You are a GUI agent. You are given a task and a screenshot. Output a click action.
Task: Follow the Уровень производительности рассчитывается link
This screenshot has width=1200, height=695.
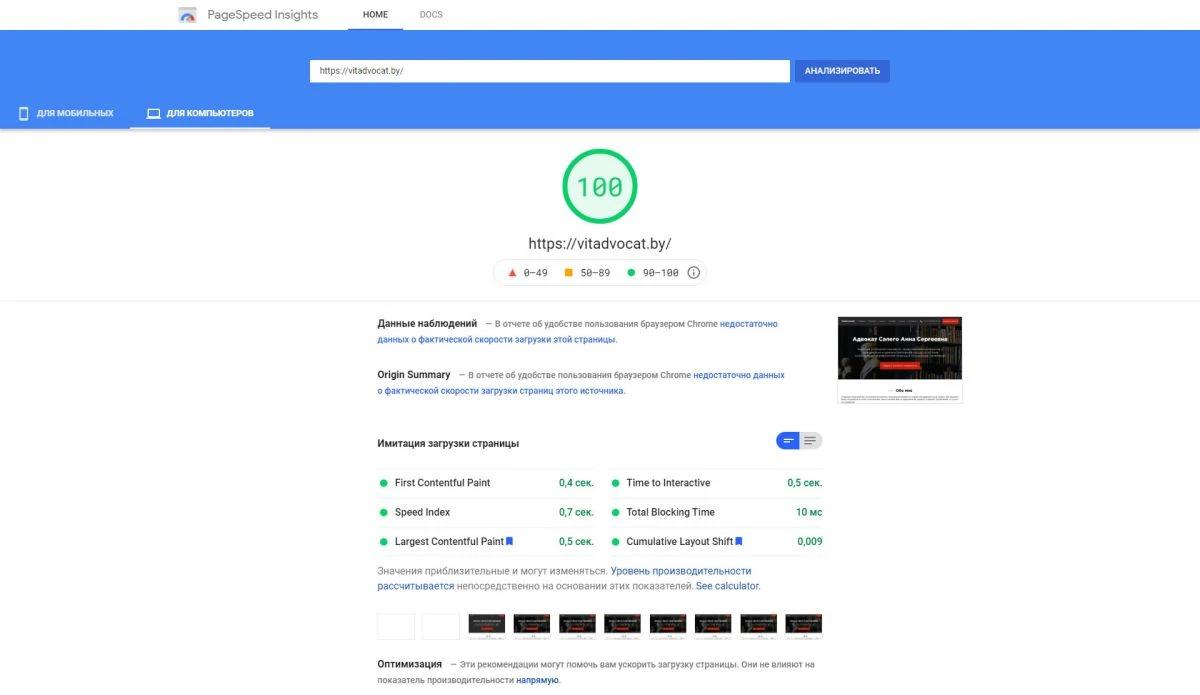[564, 579]
